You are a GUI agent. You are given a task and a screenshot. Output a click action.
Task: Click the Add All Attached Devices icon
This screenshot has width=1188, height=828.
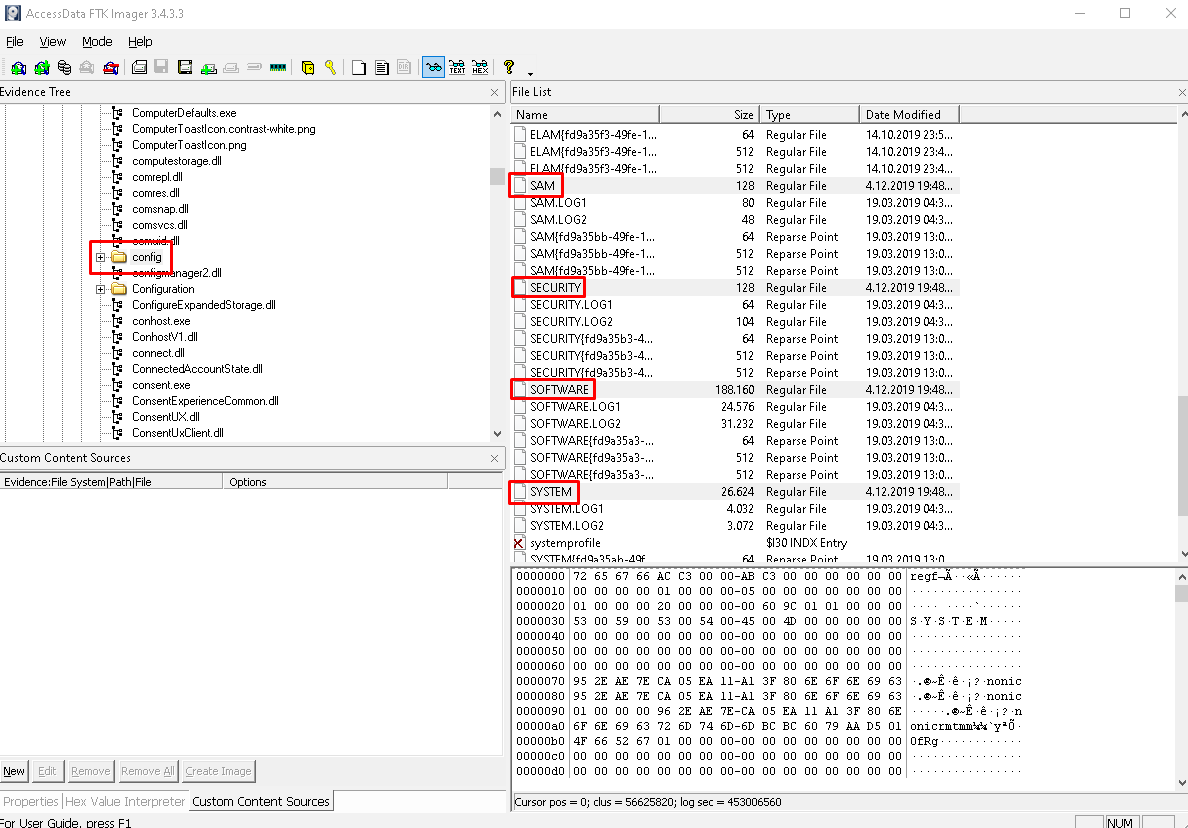[42, 67]
